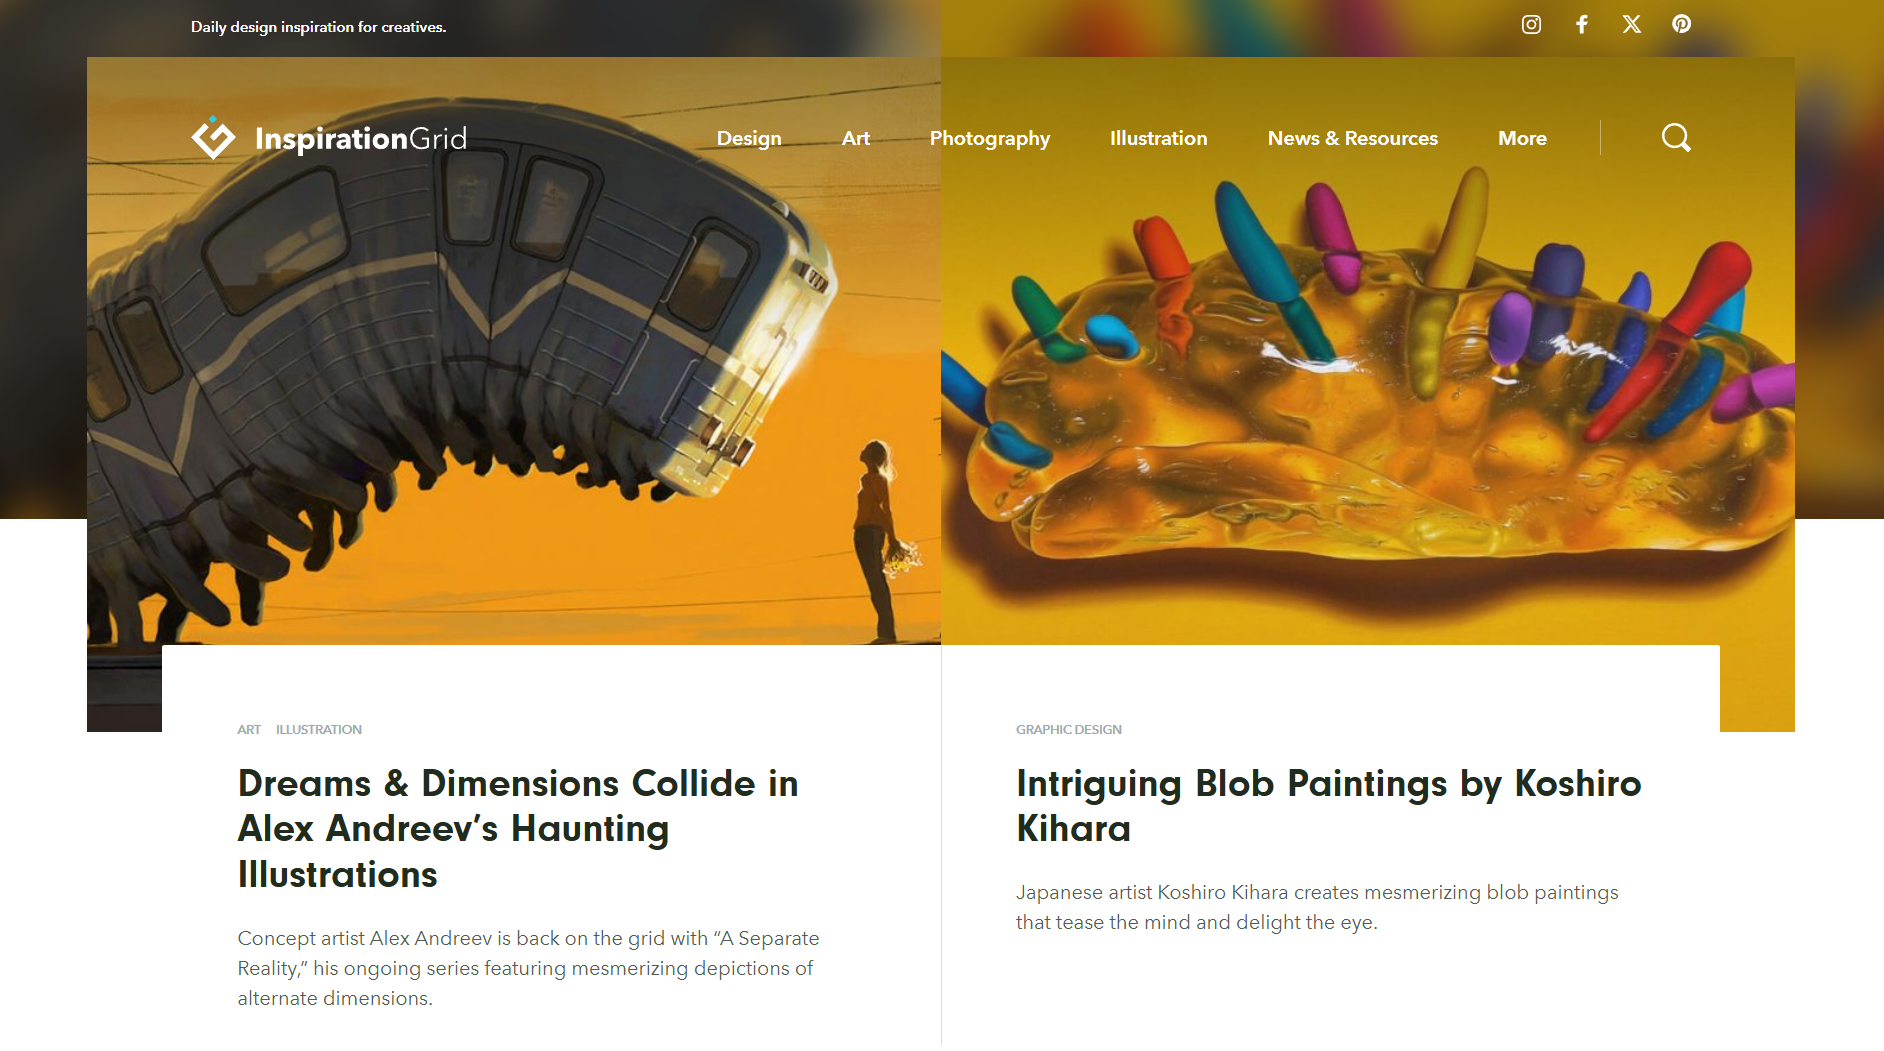This screenshot has height=1051, width=1884.
Task: Open the Design menu item
Action: (x=749, y=138)
